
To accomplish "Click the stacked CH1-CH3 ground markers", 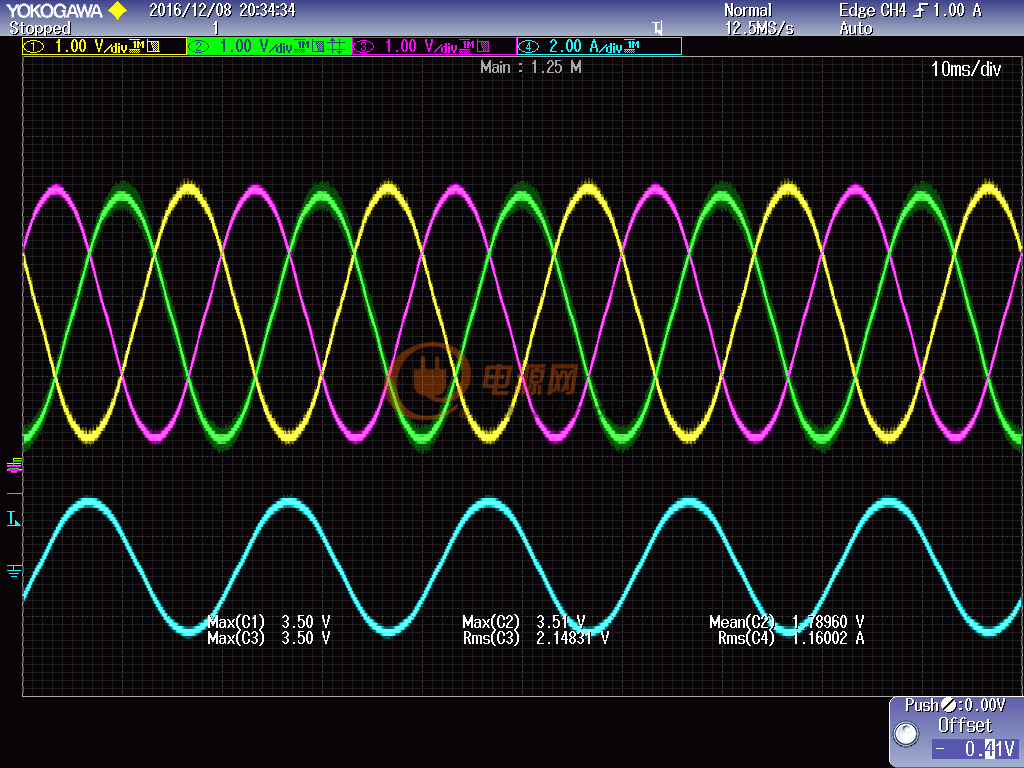I will (x=14, y=465).
